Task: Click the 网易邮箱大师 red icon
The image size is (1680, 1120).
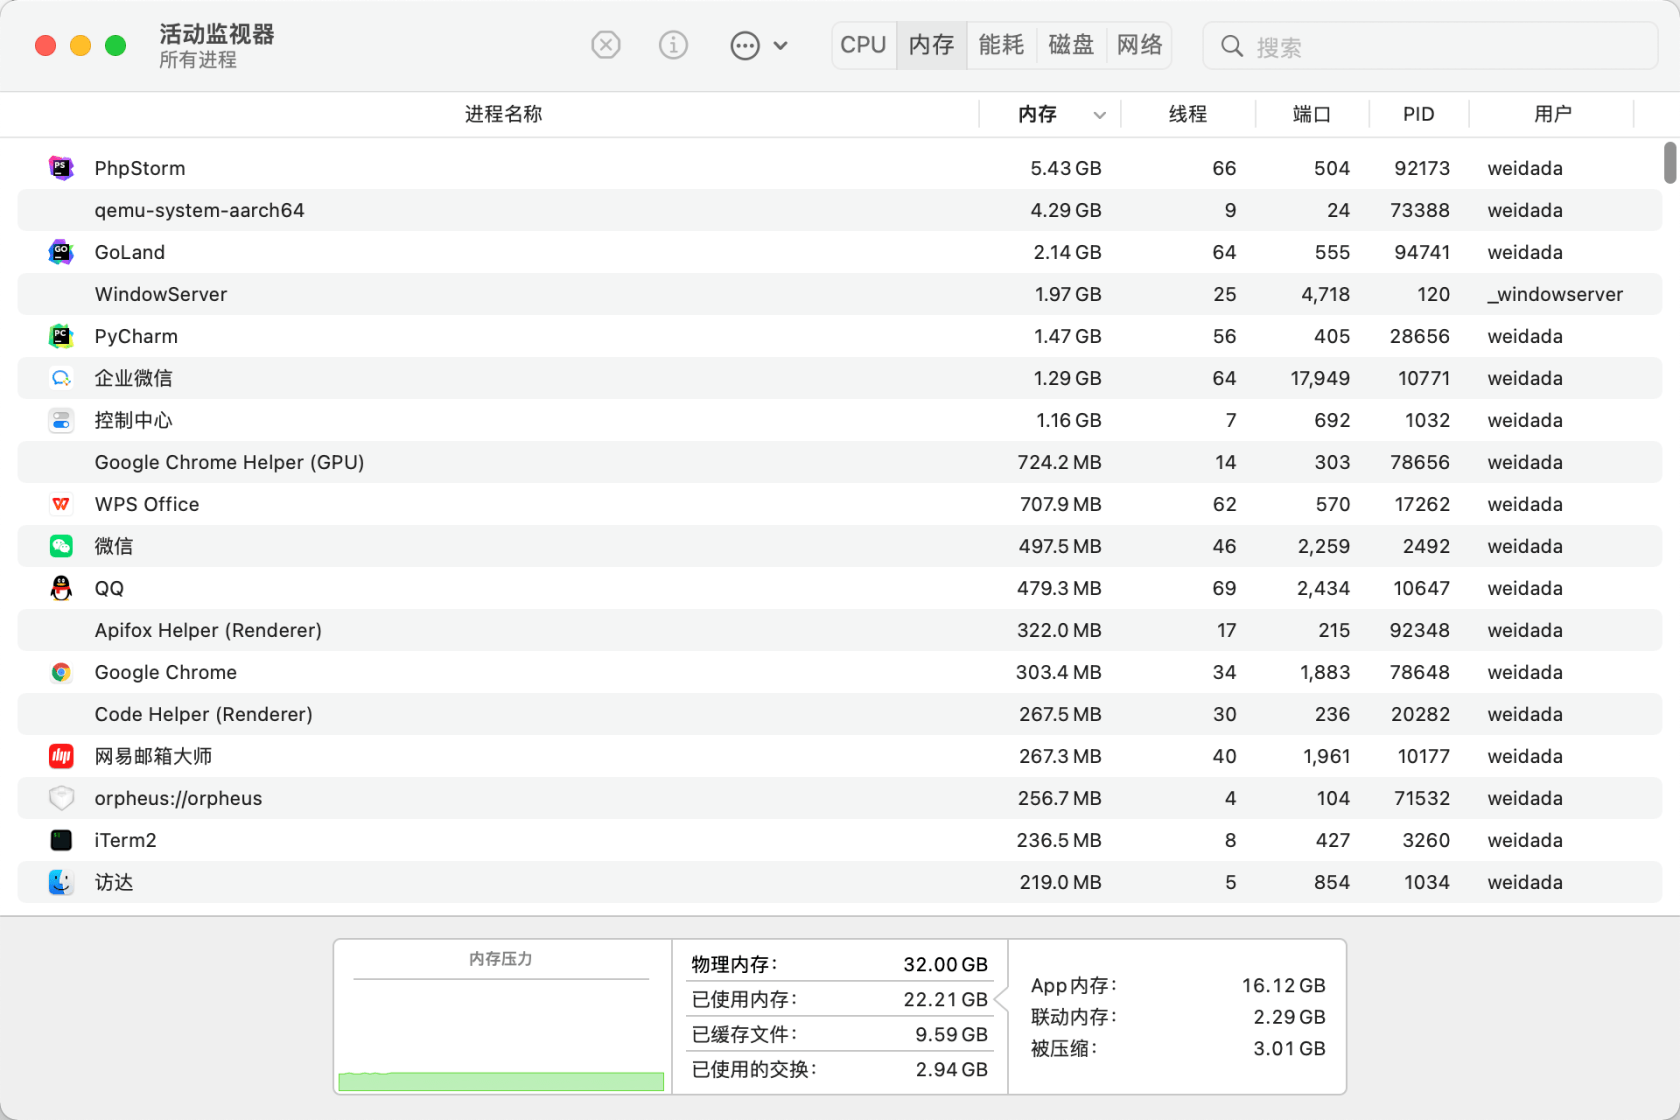Action: 61,756
